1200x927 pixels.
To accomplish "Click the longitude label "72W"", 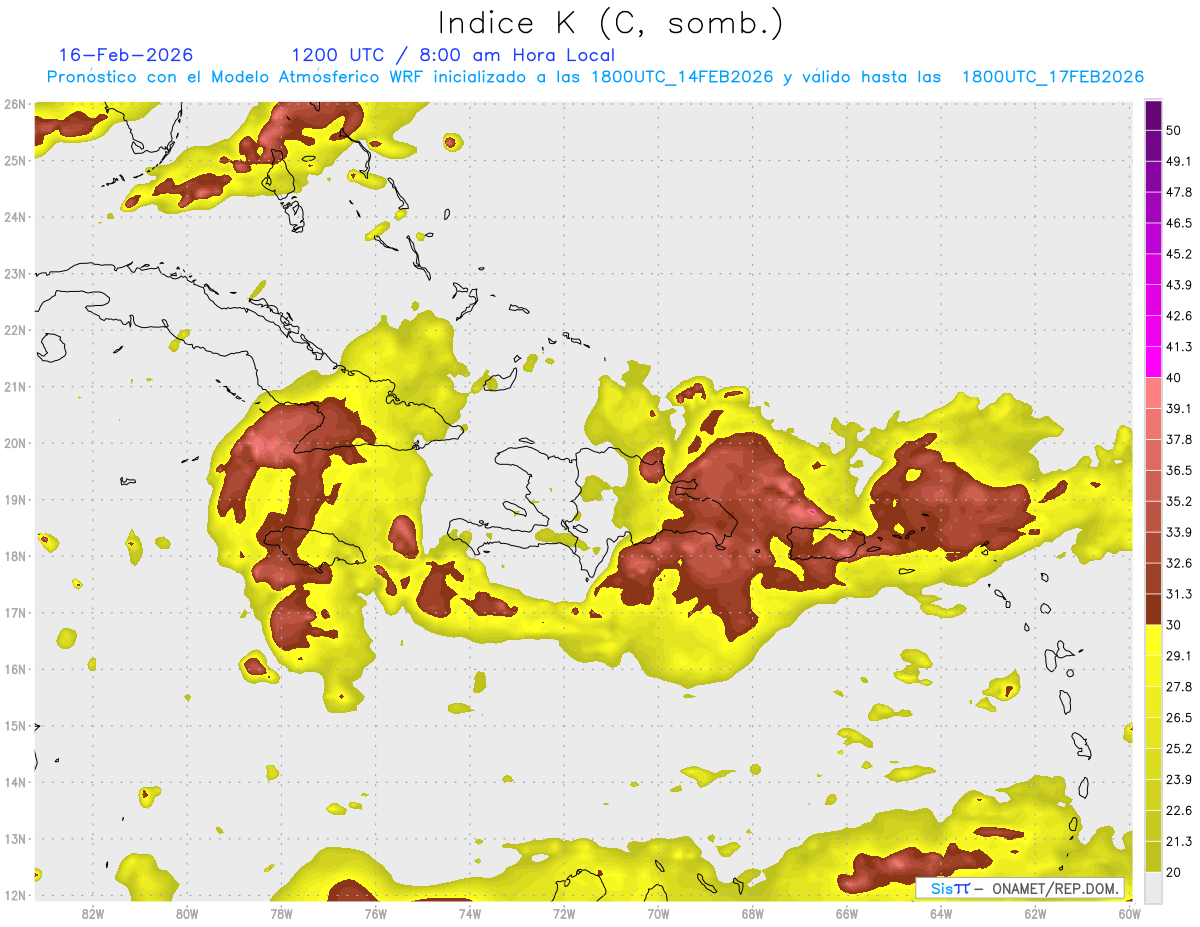I will [564, 913].
